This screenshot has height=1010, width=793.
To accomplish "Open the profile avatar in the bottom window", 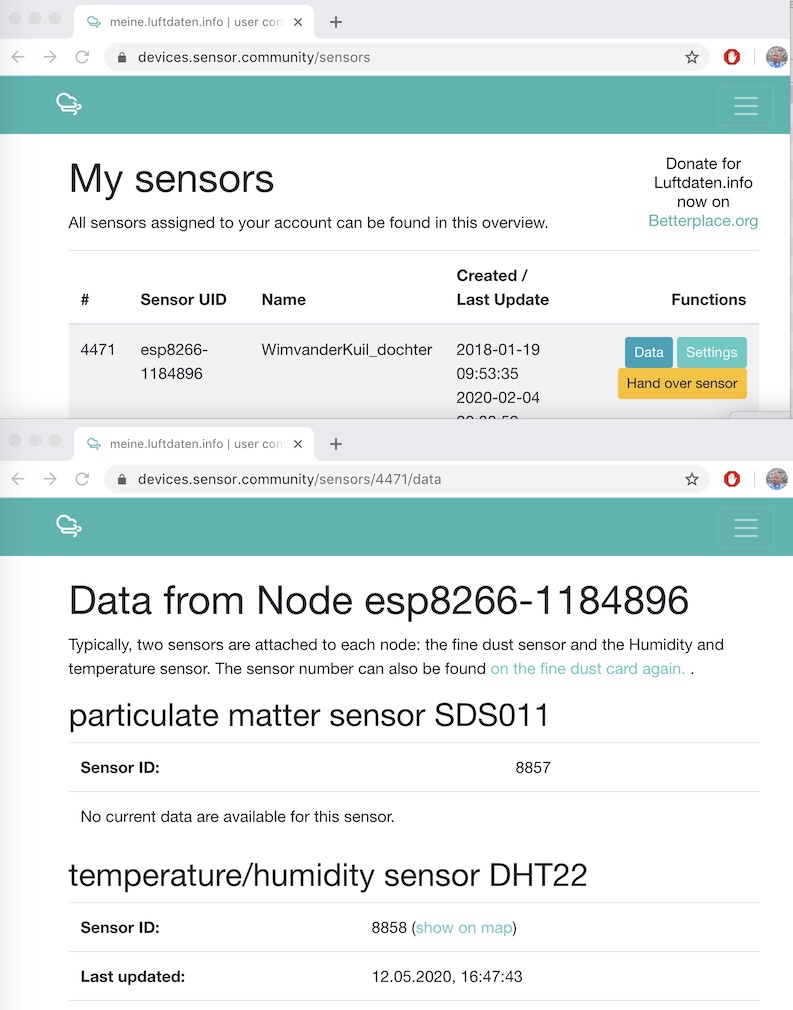I will click(777, 479).
